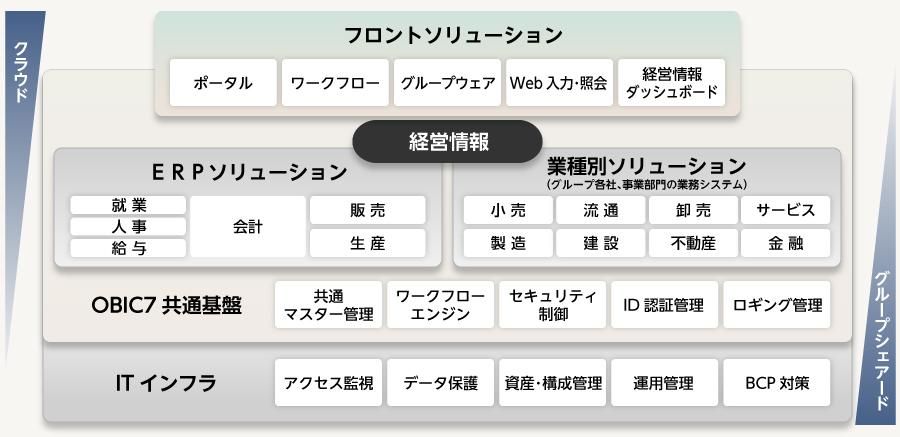
Task: Click the アクセス監視 box
Action: [x=328, y=382]
